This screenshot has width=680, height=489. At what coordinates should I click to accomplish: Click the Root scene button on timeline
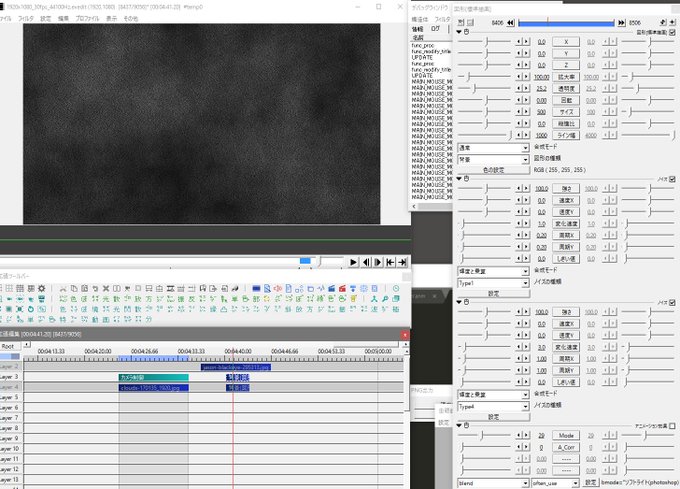(x=10, y=346)
